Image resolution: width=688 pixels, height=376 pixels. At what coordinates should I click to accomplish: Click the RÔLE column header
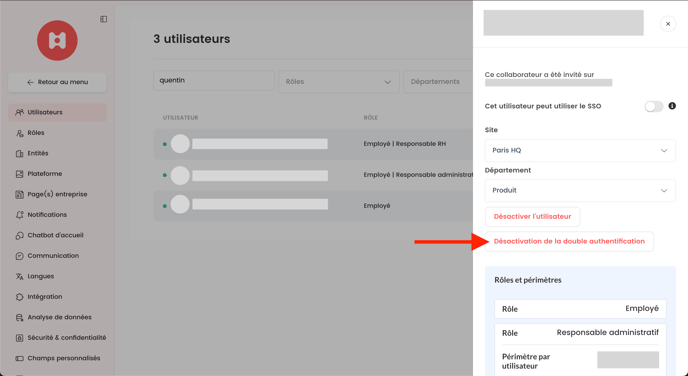tap(371, 118)
